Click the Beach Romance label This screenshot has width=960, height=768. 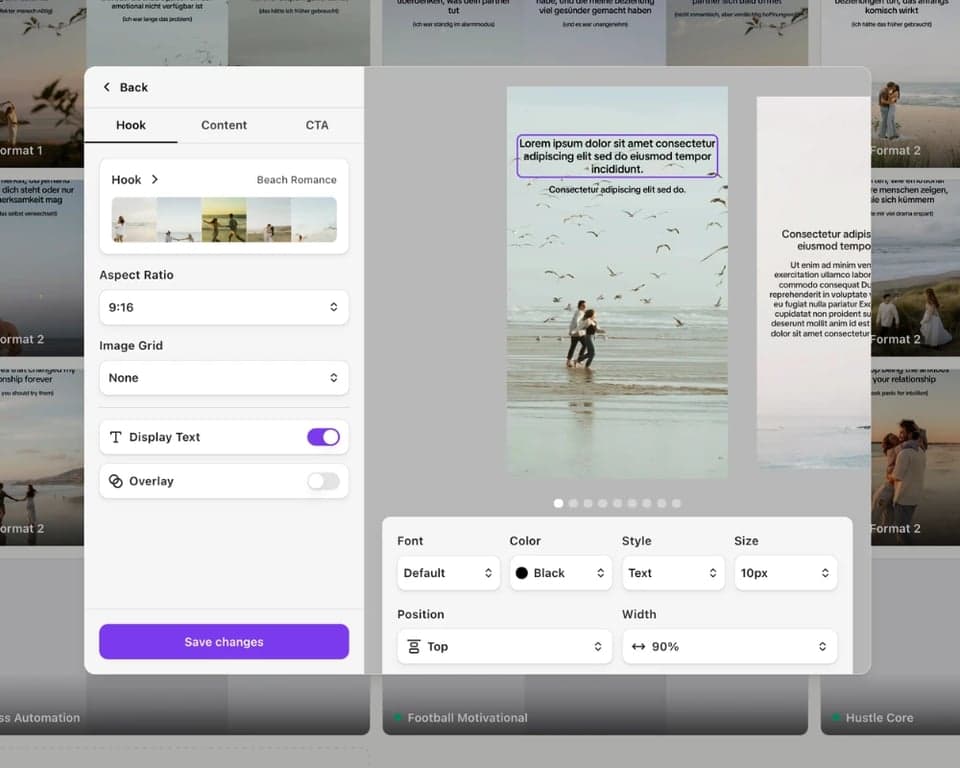(x=296, y=179)
